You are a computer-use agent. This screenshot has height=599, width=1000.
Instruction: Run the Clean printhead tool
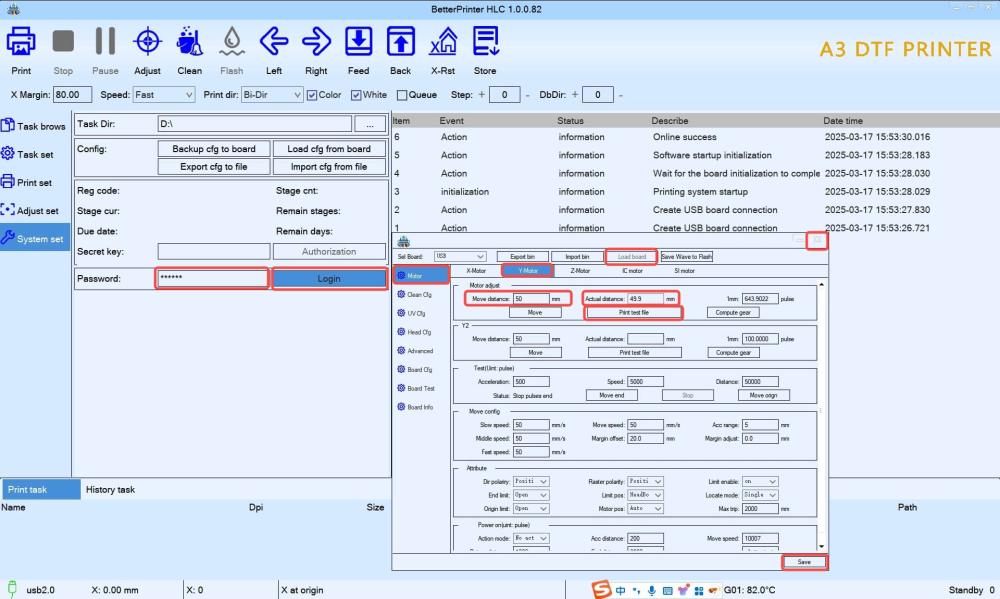point(189,41)
